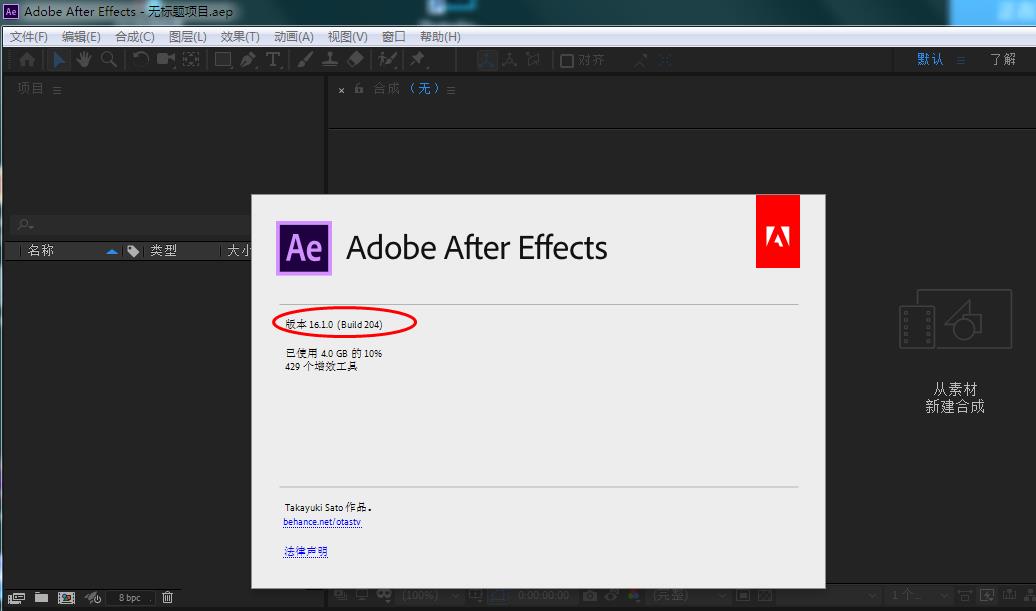Click the Adobe After Effects title in dialog
Screen dimensions: 1036x611
pyautogui.click(x=476, y=248)
